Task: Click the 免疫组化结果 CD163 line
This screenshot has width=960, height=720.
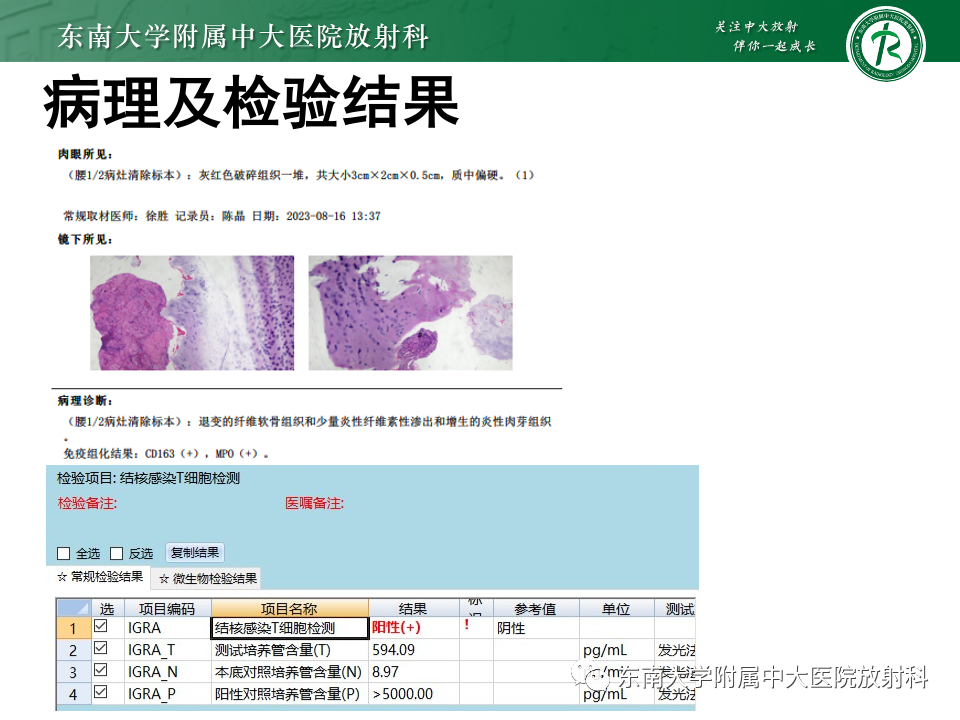Action: pyautogui.click(x=165, y=454)
